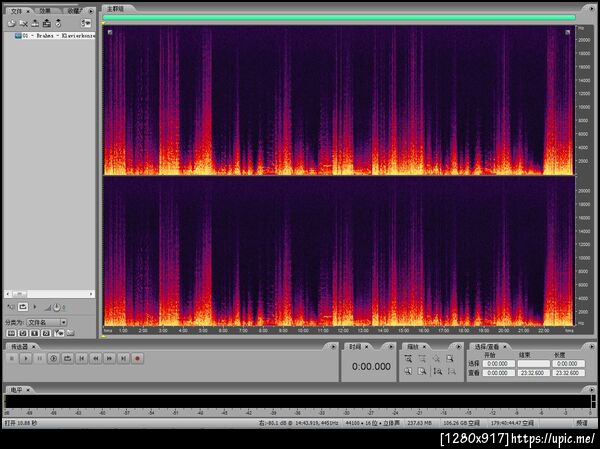Switch to the 效果 tab
The width and height of the screenshot is (600, 449).
45,11
